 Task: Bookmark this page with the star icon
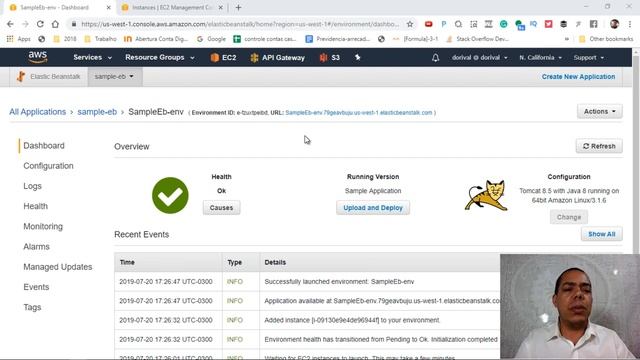click(x=410, y=24)
